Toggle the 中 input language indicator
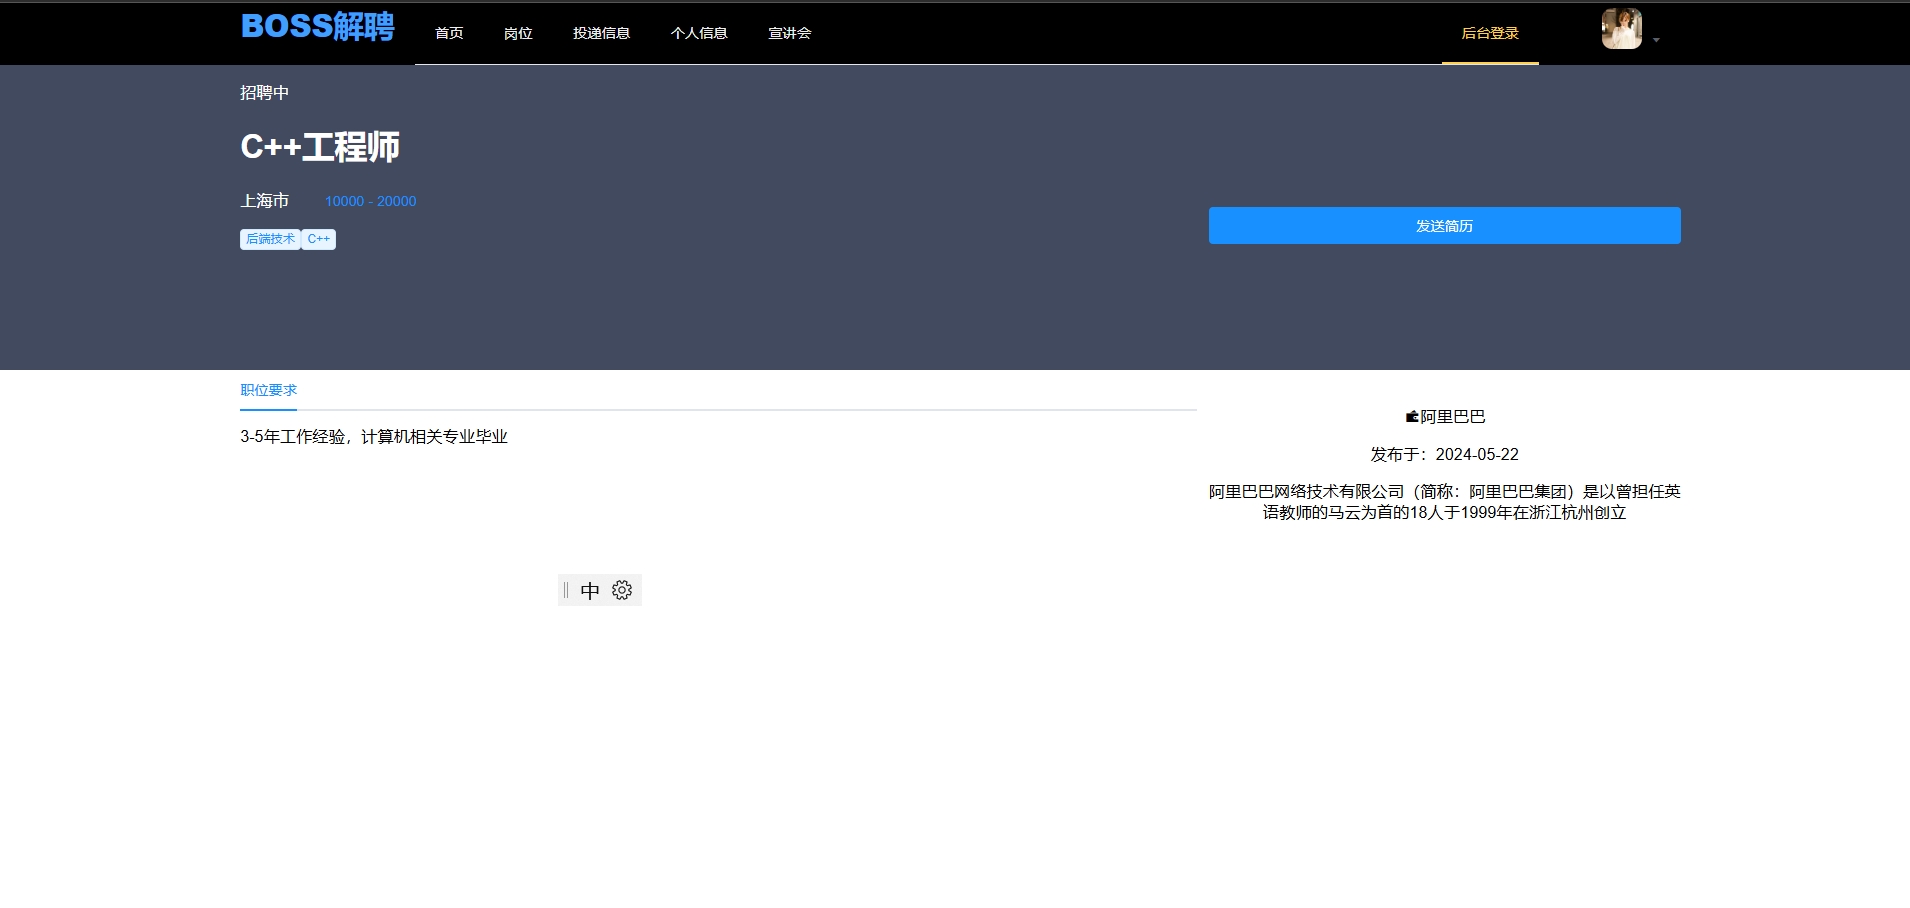1910x908 pixels. (x=590, y=590)
